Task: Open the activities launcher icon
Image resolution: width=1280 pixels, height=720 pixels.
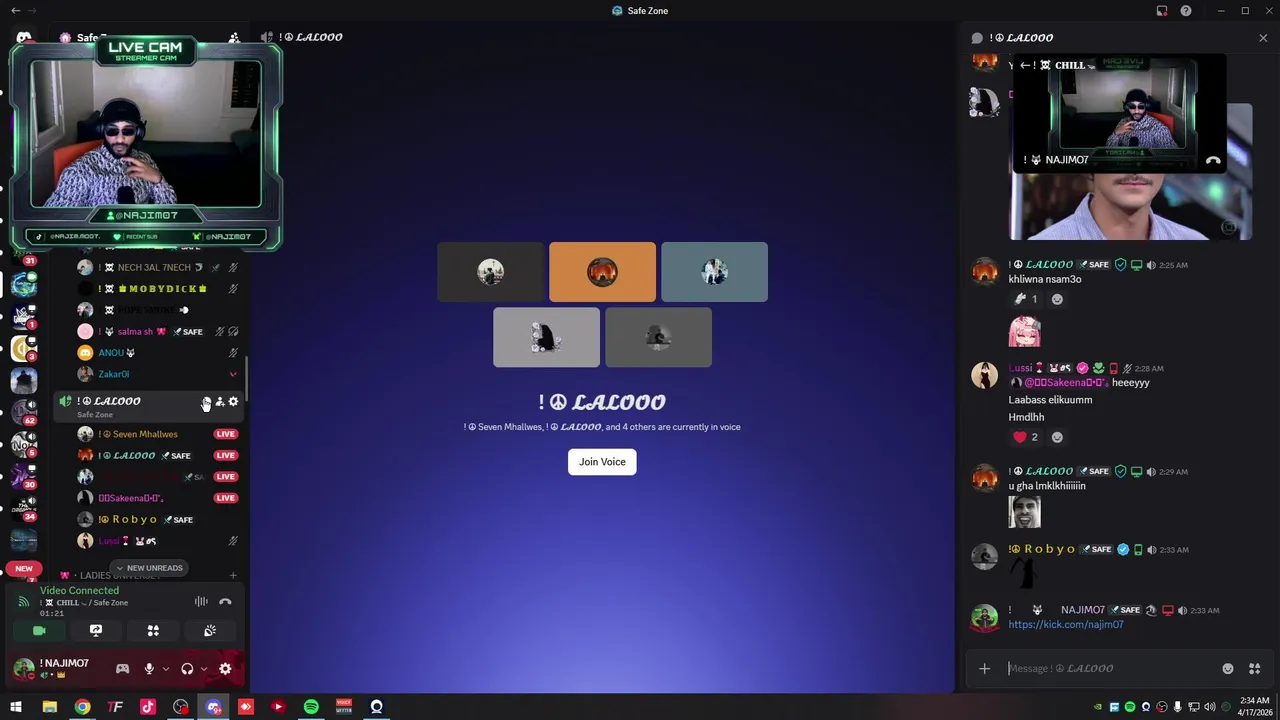Action: click(x=153, y=631)
